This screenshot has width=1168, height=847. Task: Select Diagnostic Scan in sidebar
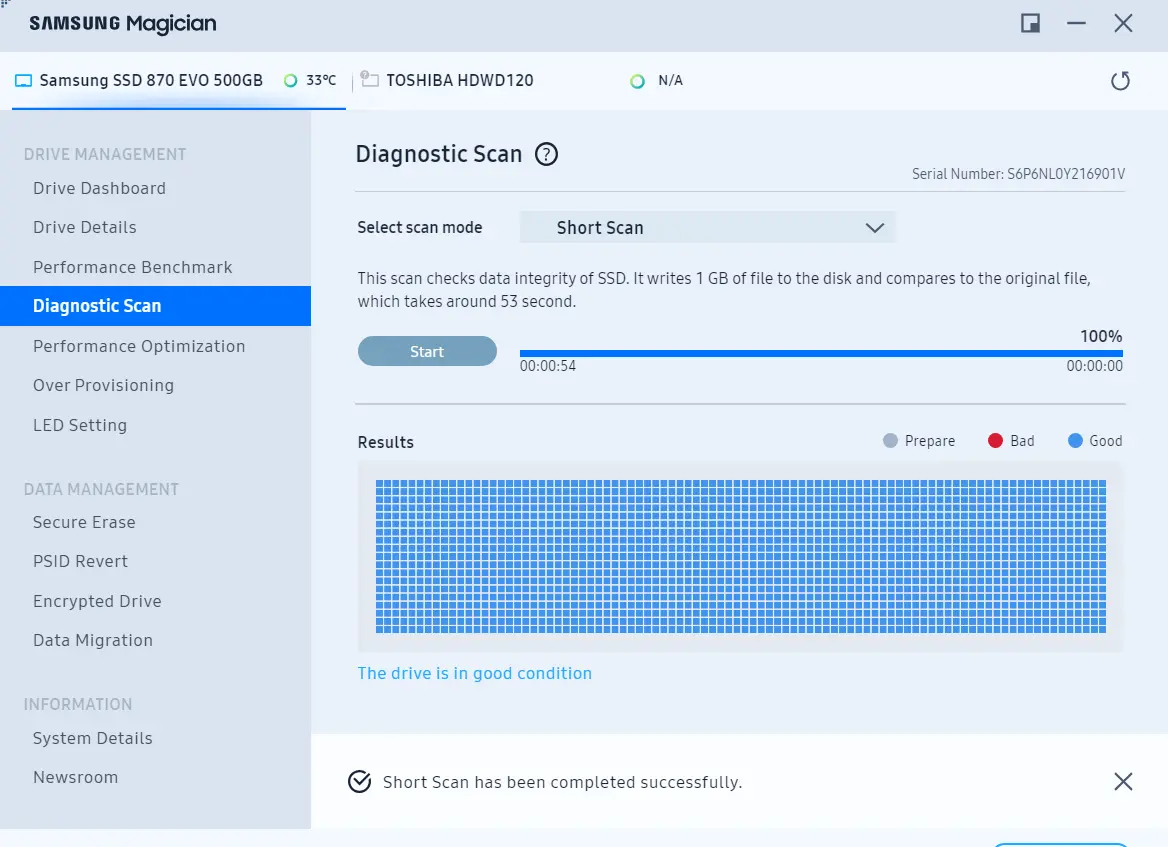(x=155, y=306)
